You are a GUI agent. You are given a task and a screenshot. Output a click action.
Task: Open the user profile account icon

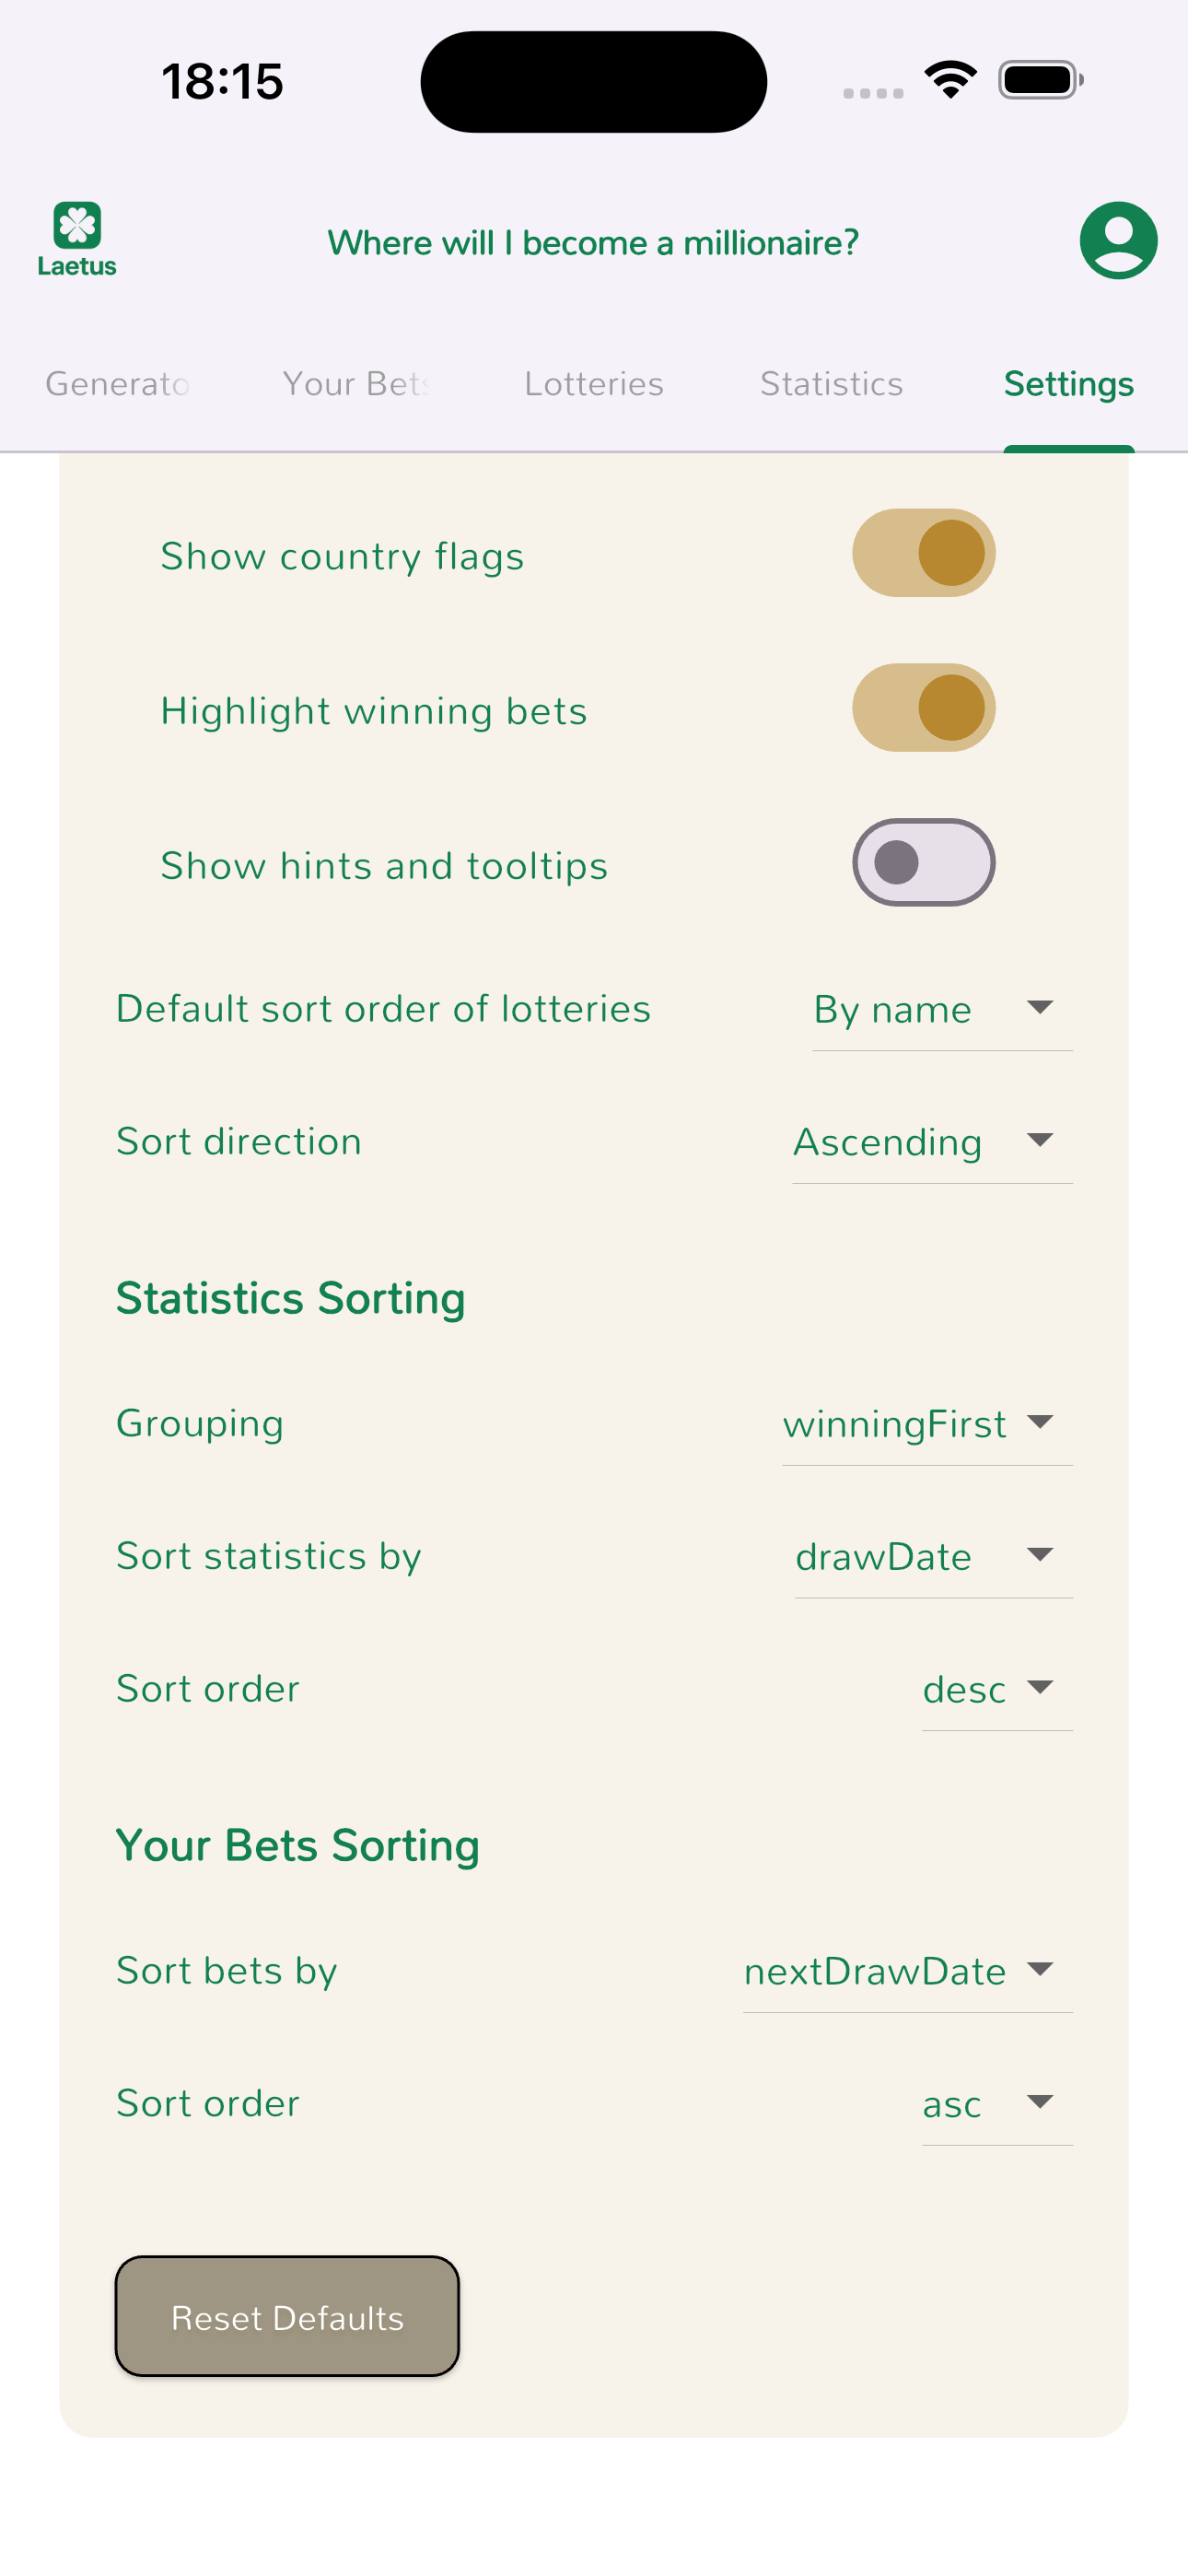(x=1118, y=240)
